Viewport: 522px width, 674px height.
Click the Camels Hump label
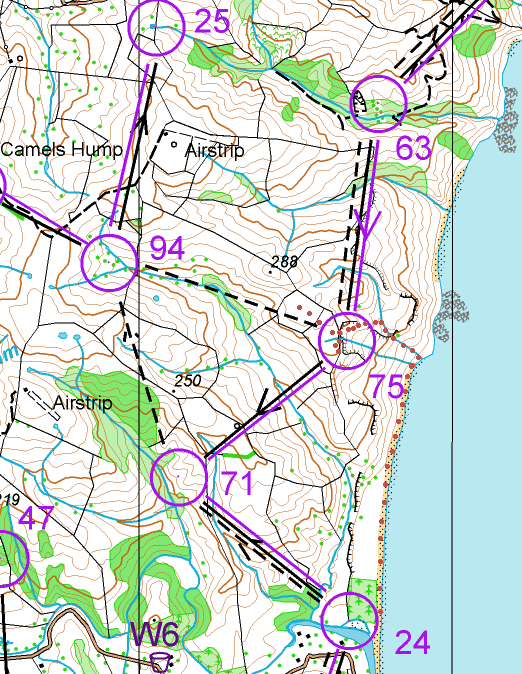click(61, 150)
